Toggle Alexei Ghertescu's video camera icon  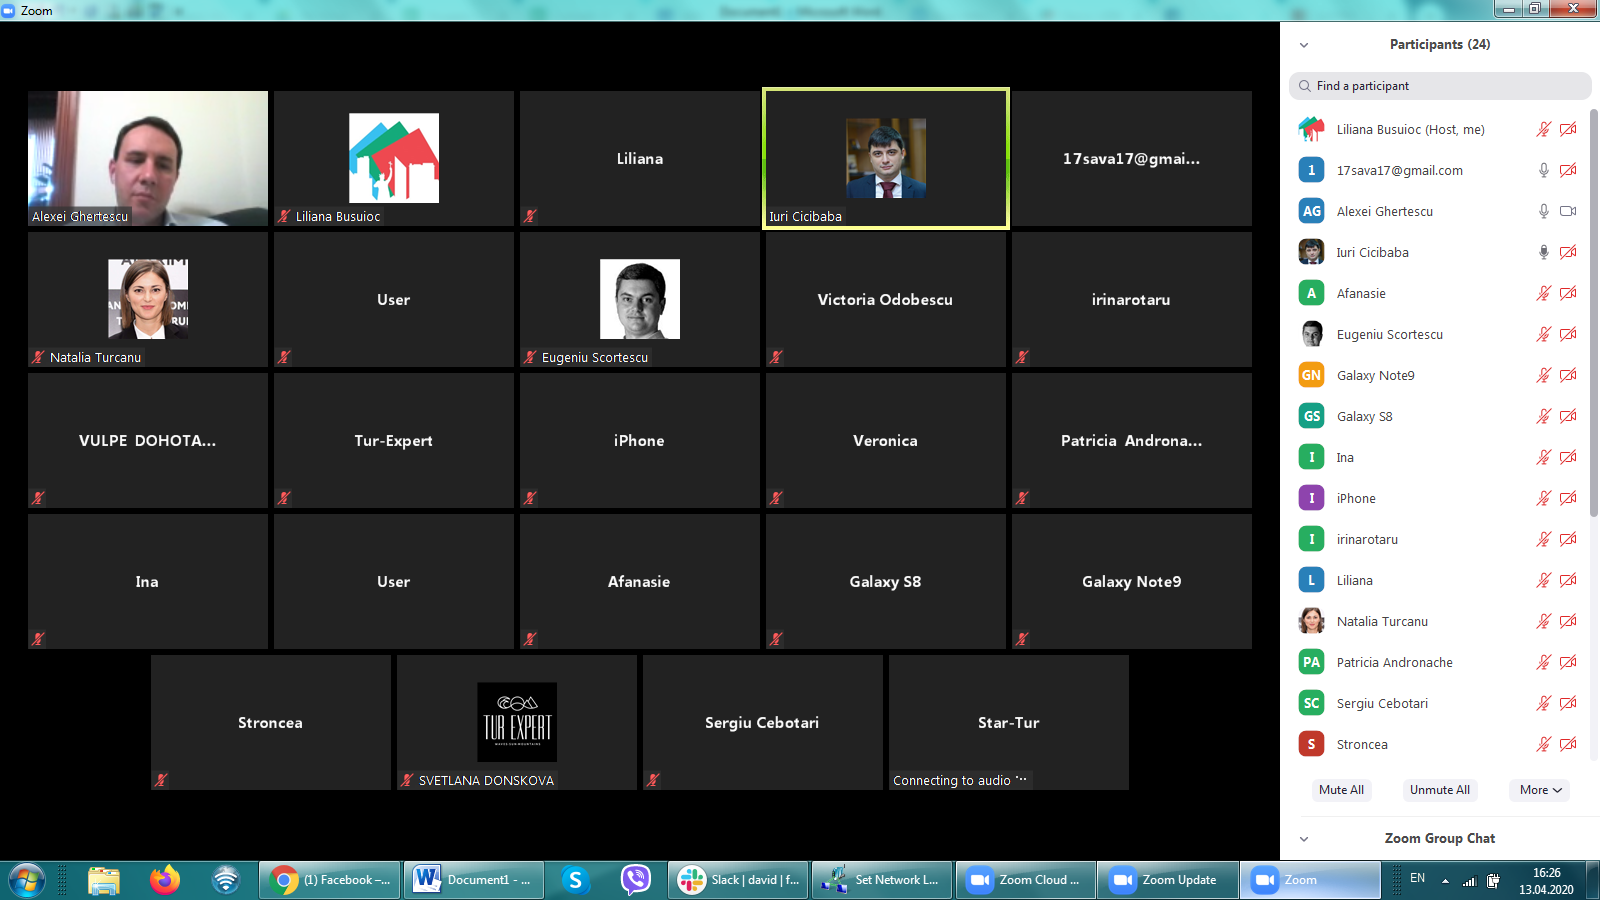point(1568,211)
